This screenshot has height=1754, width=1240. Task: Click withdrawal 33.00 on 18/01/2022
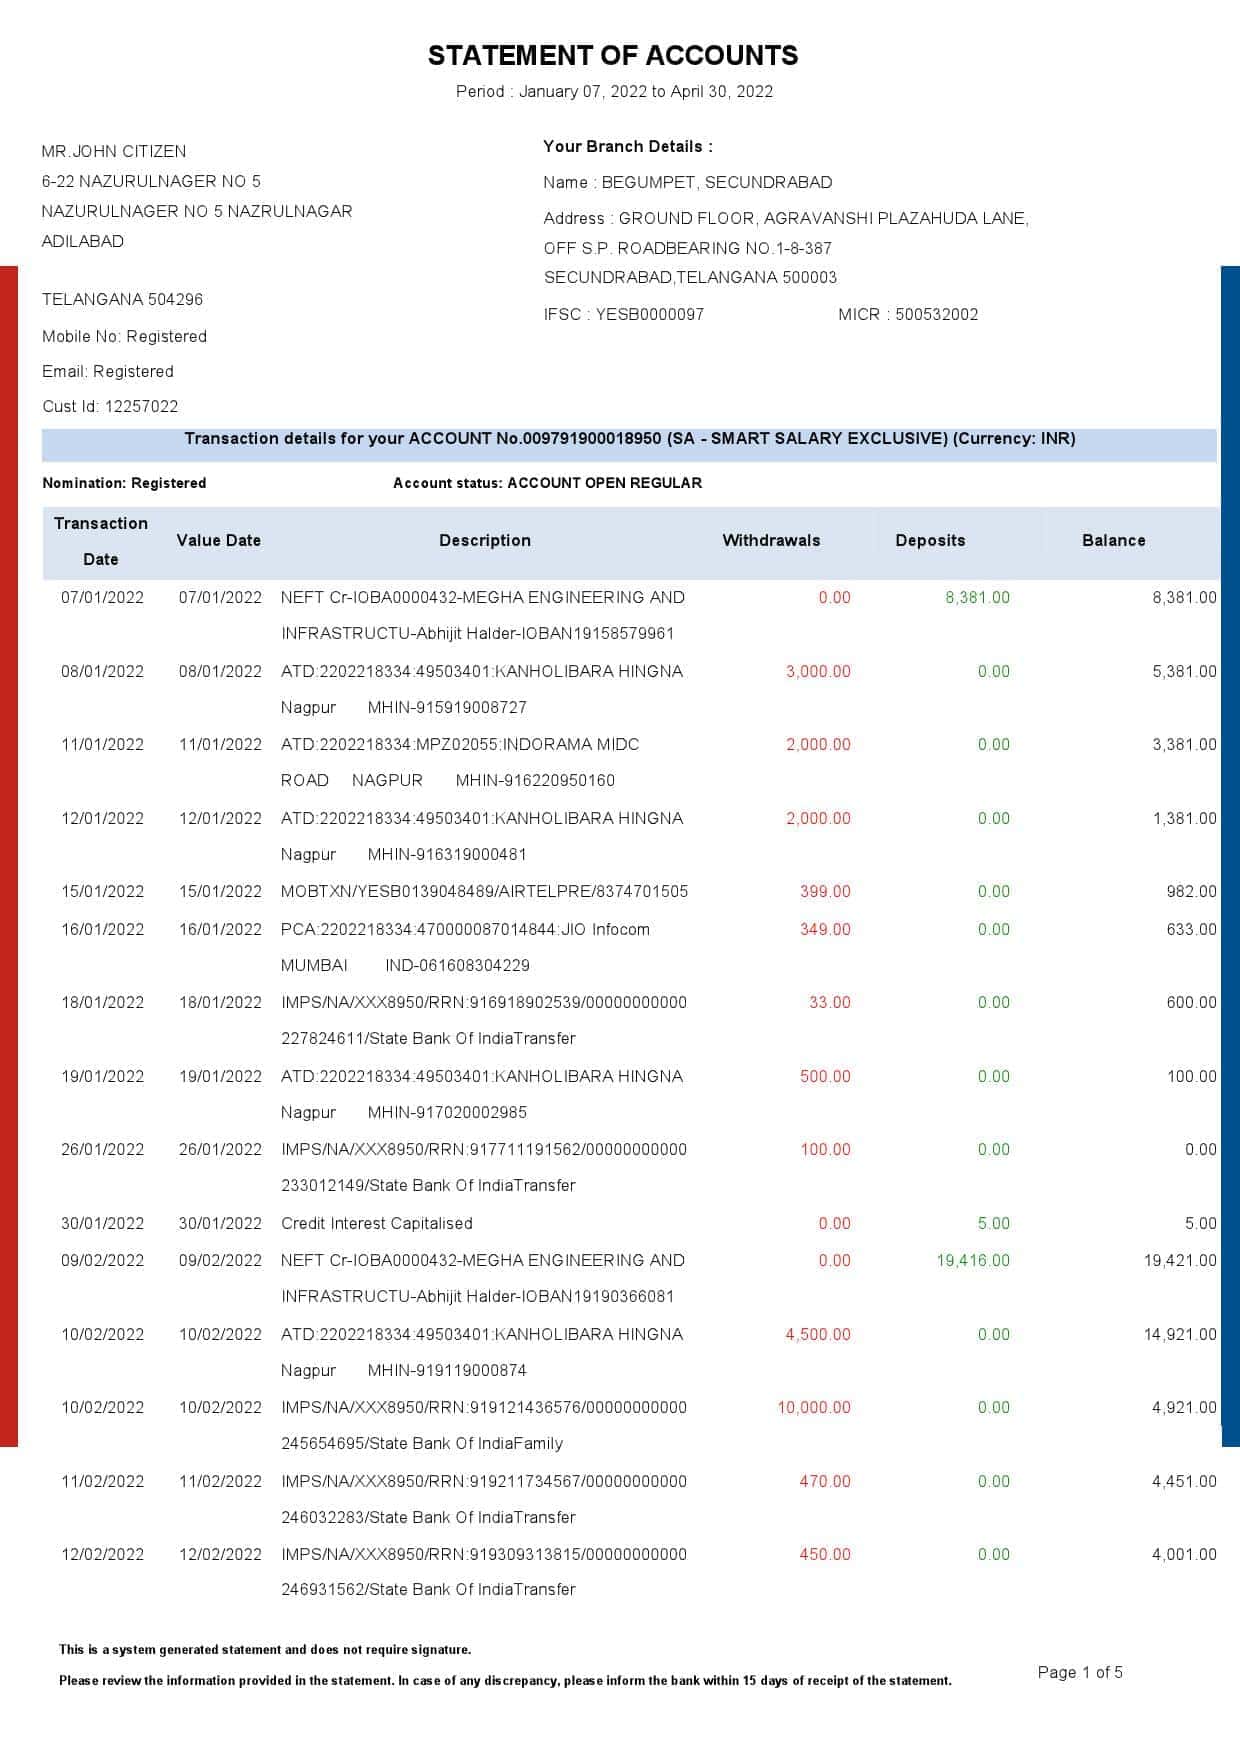tap(830, 1002)
